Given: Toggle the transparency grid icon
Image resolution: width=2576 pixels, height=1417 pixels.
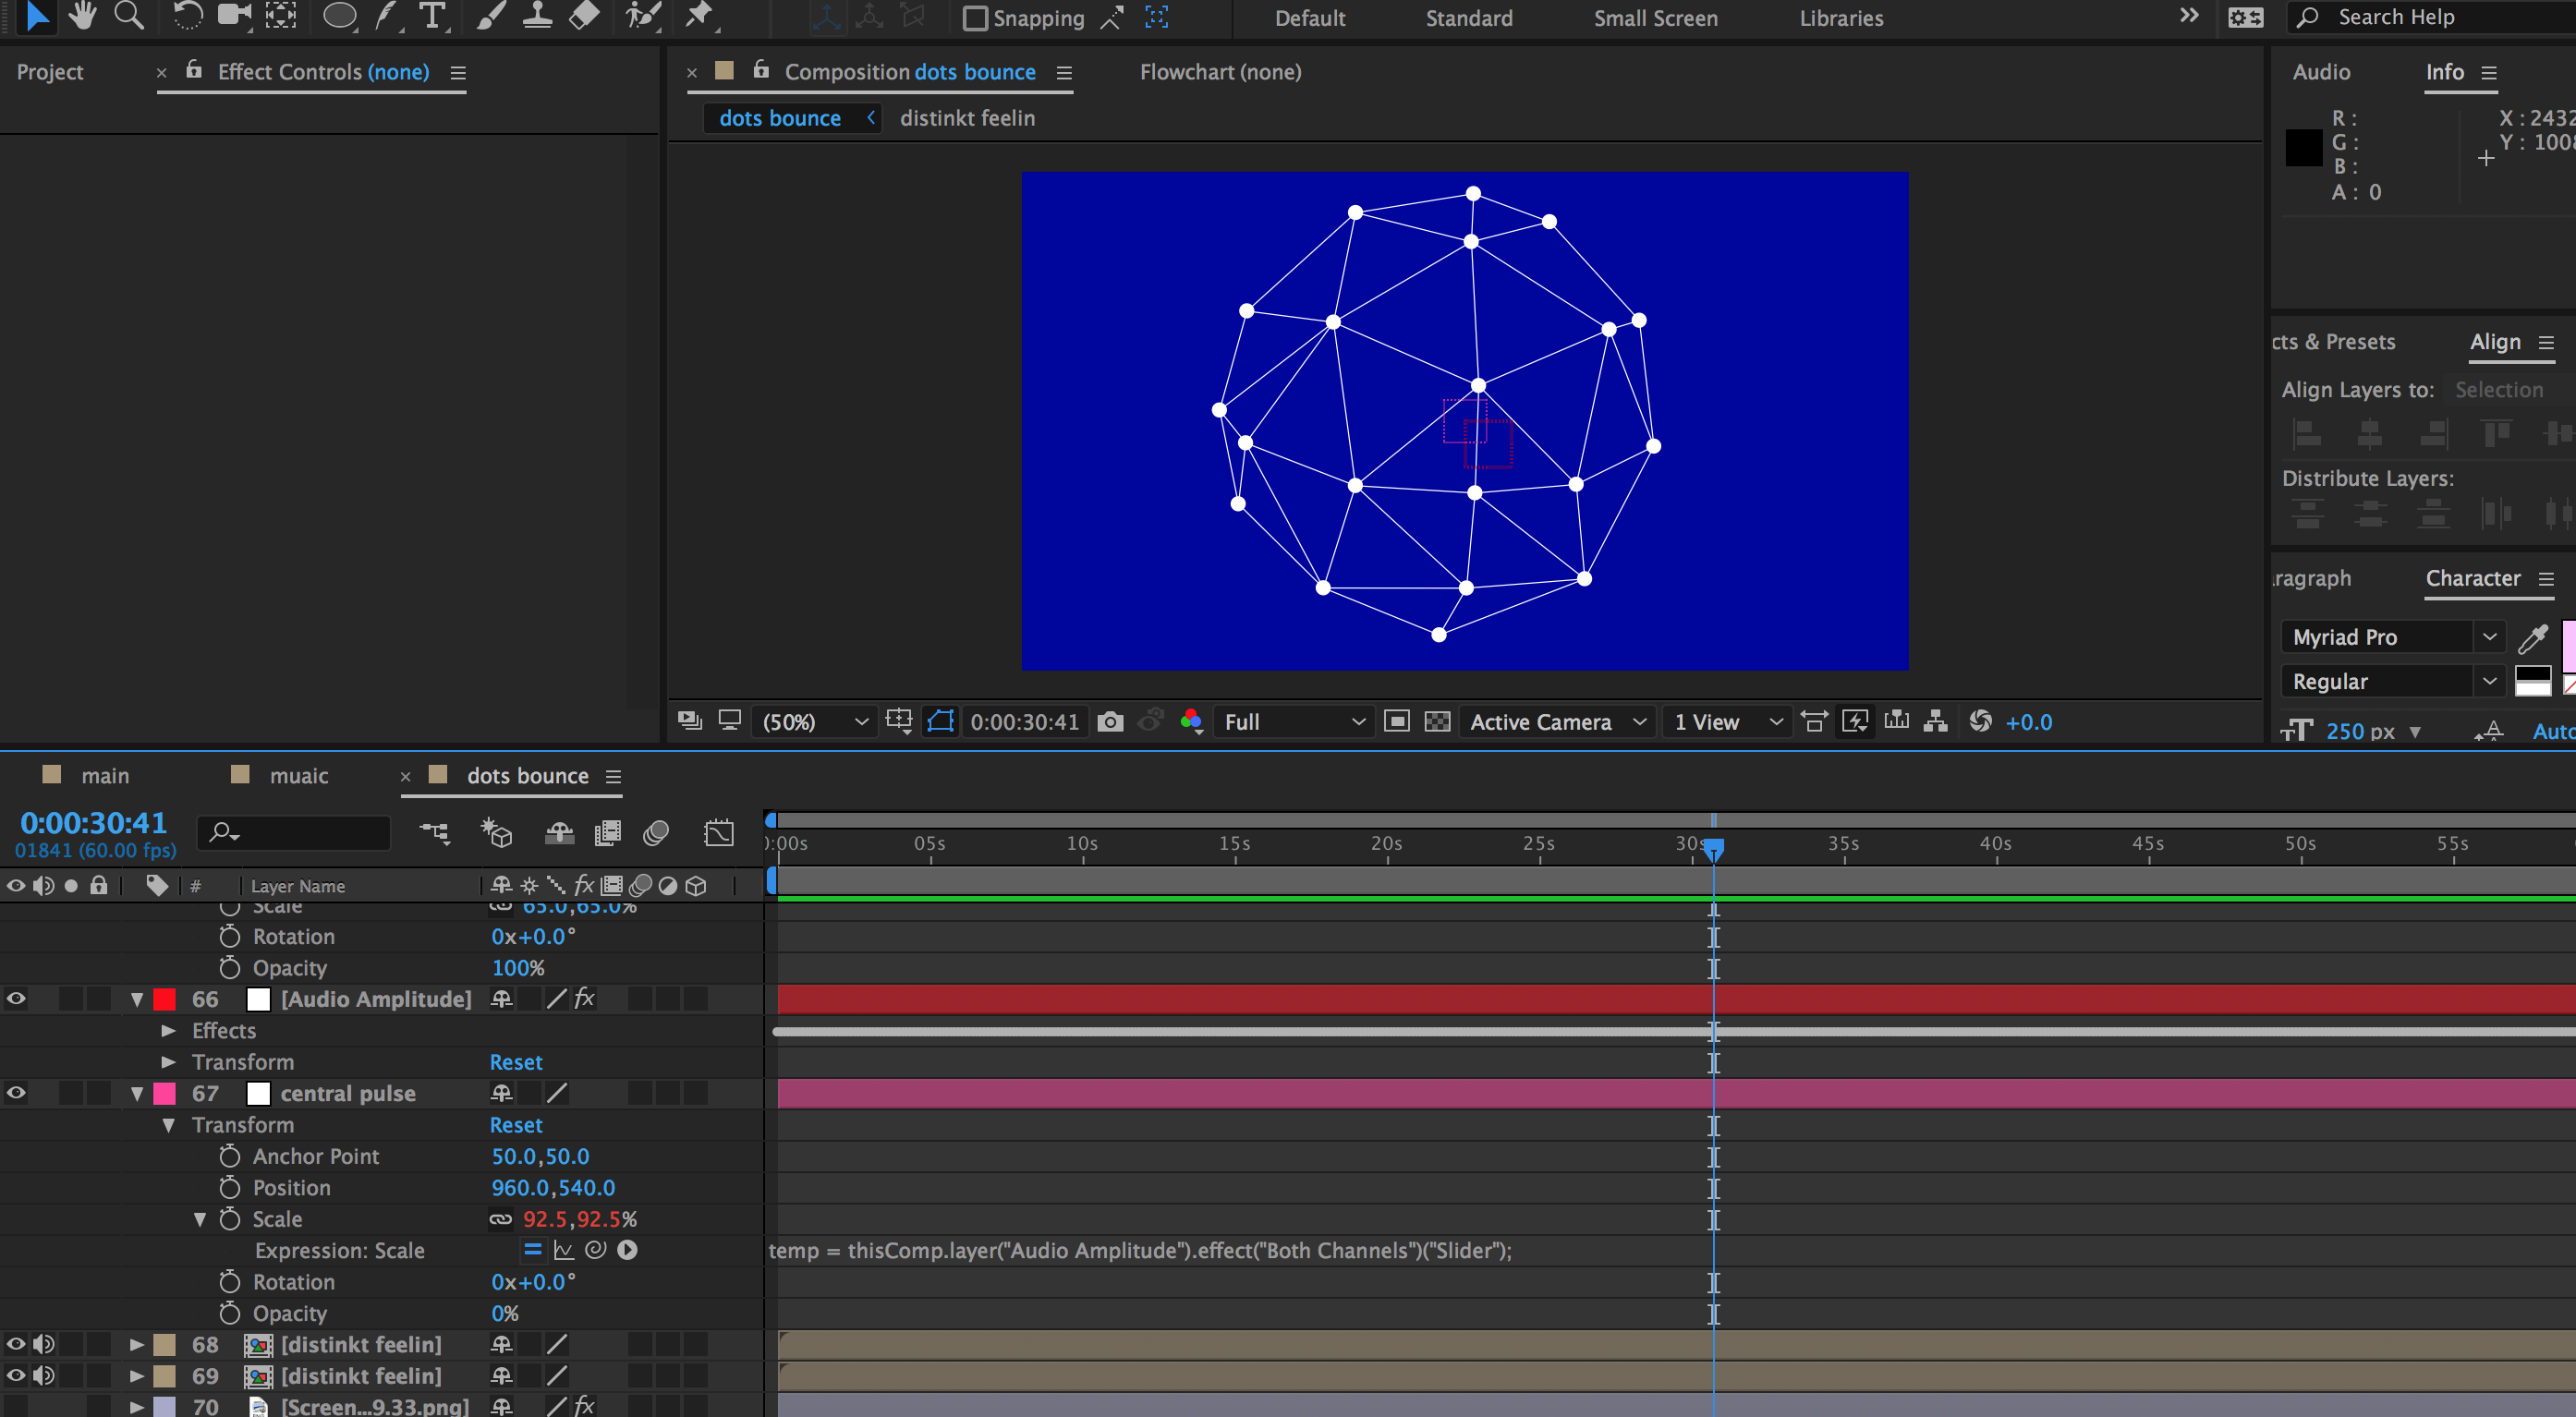Looking at the screenshot, I should [x=1437, y=722].
